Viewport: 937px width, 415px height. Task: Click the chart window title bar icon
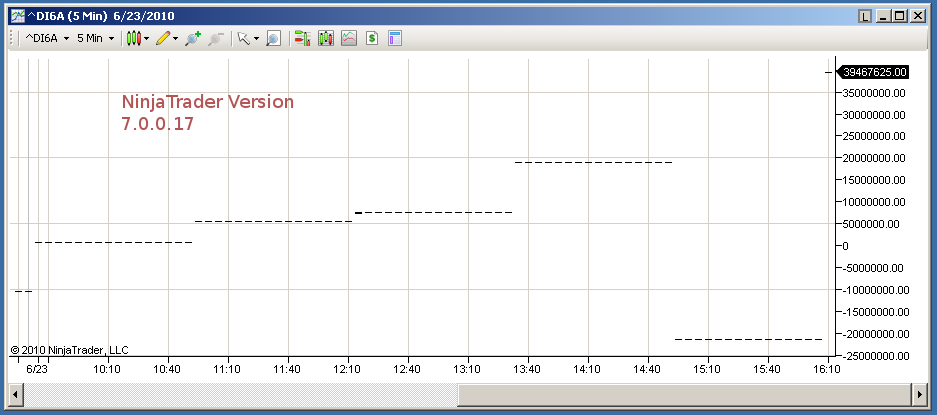pyautogui.click(x=18, y=16)
